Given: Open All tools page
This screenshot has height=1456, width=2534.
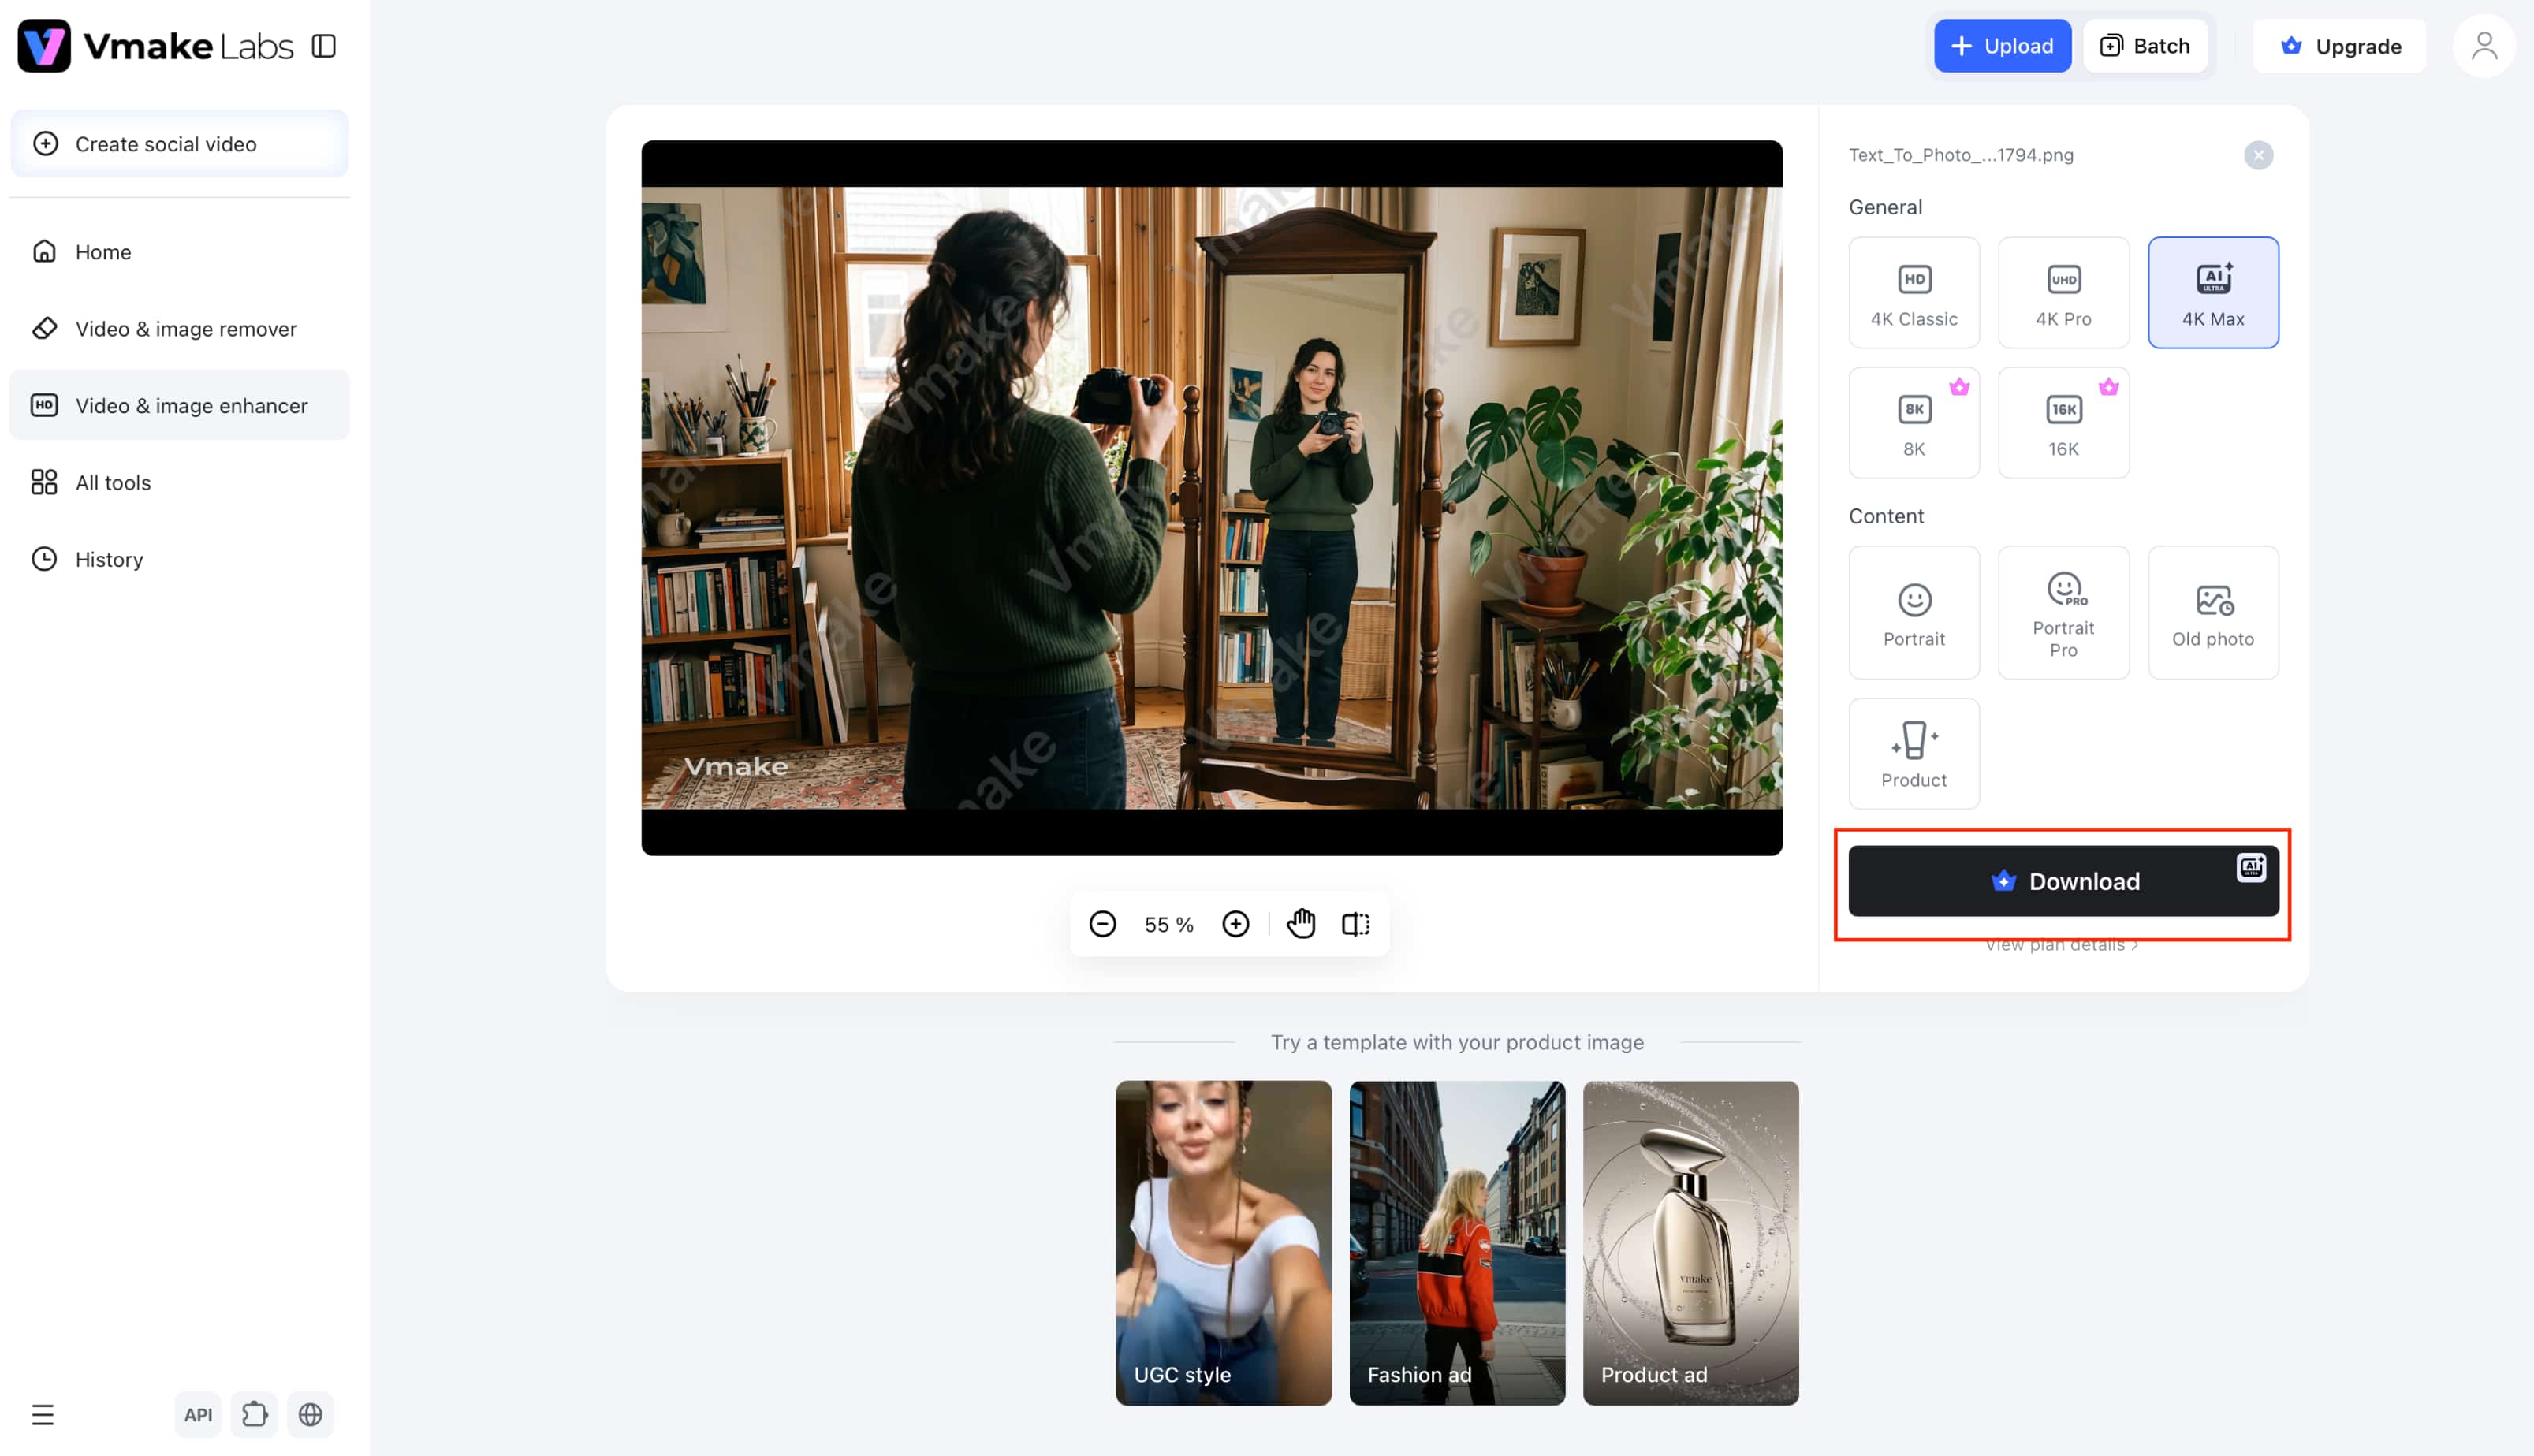Looking at the screenshot, I should click(x=180, y=483).
